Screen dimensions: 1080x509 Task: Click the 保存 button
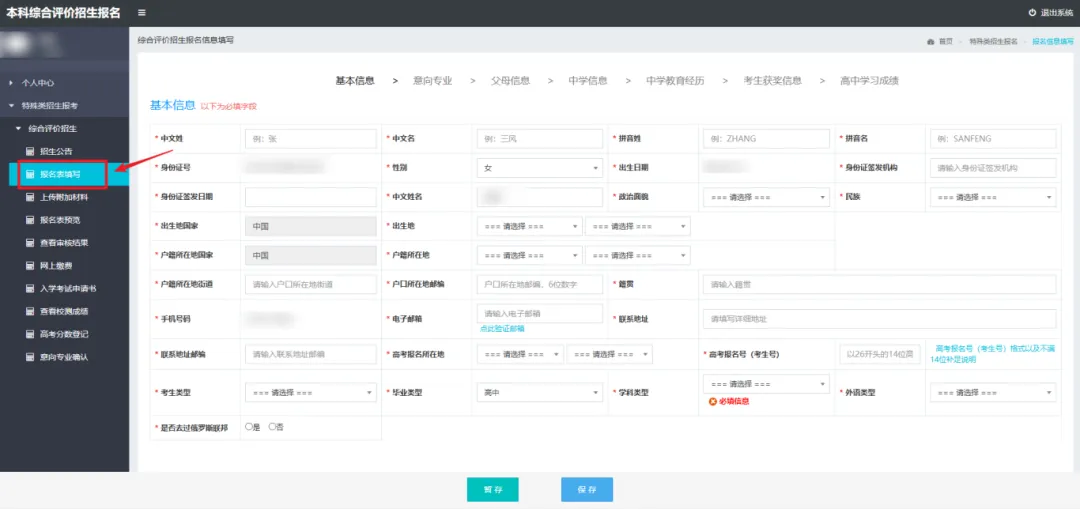(x=587, y=490)
